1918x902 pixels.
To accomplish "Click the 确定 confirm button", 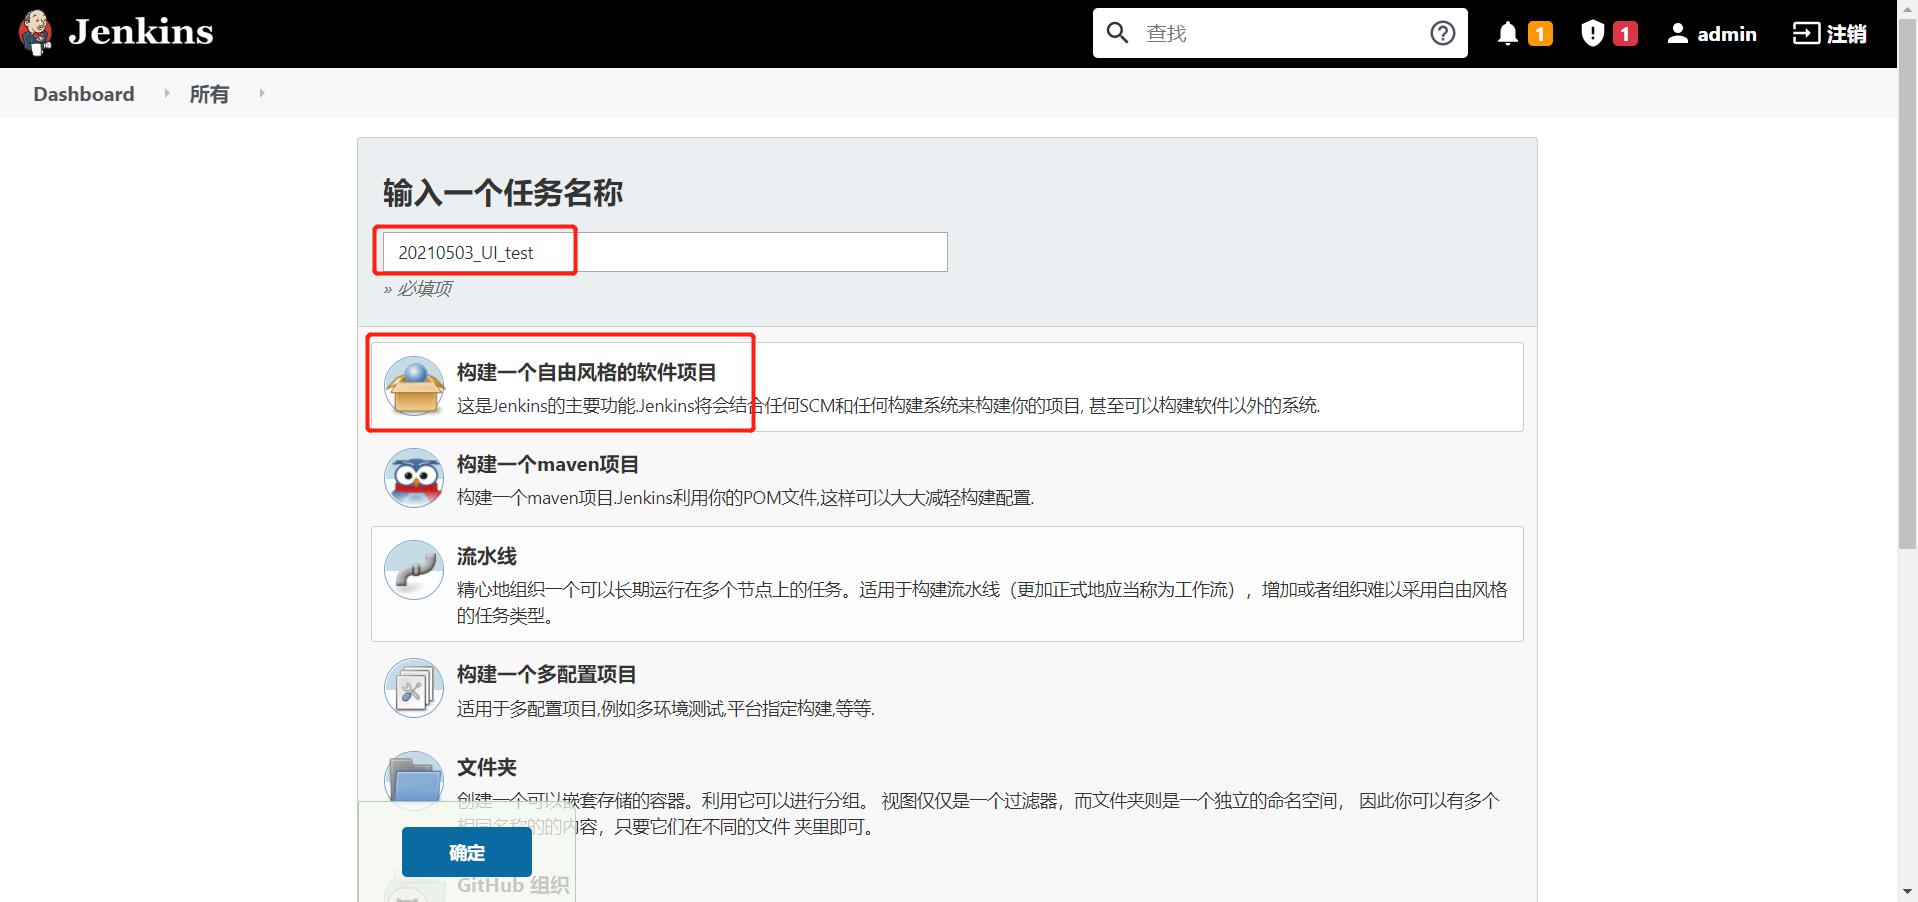I will pos(467,852).
